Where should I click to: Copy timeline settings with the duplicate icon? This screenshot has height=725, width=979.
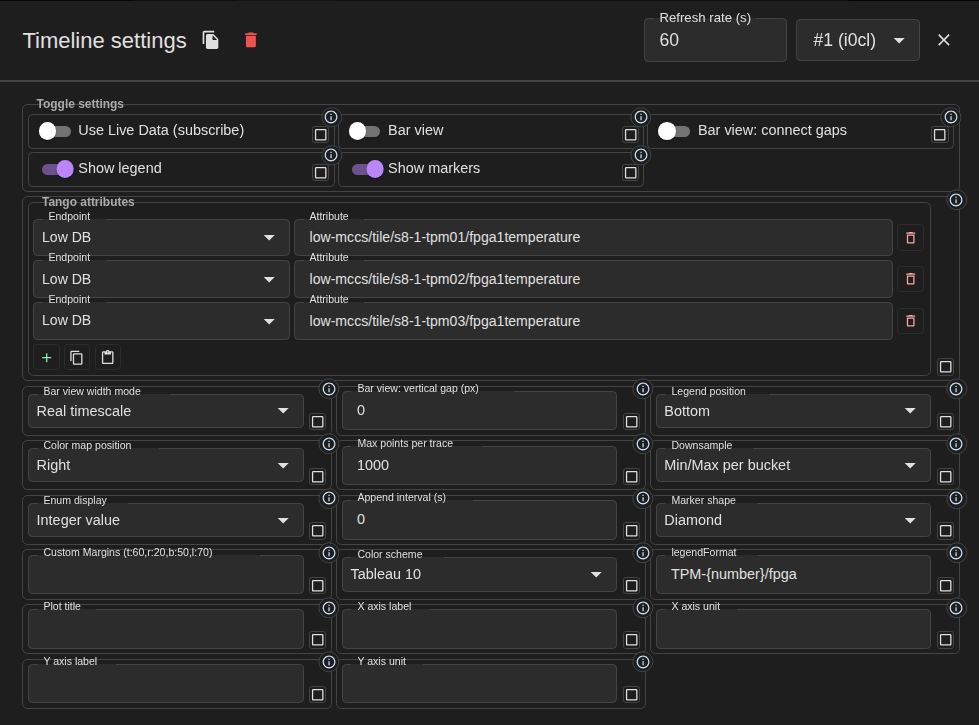(x=211, y=40)
